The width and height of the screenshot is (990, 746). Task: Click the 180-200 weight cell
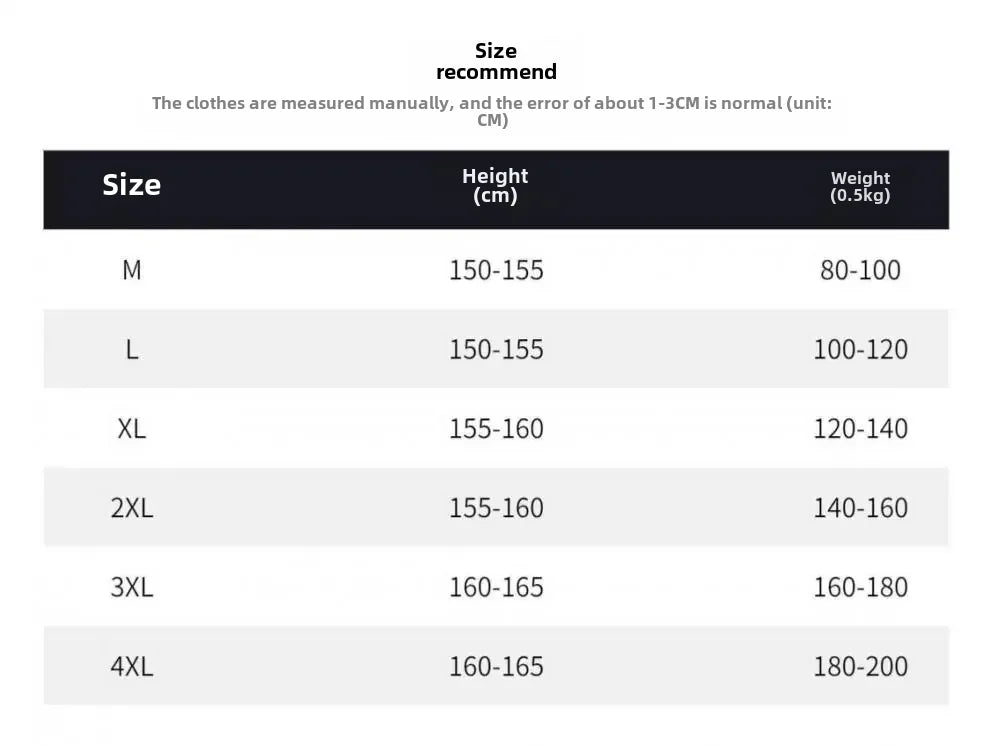coord(860,666)
